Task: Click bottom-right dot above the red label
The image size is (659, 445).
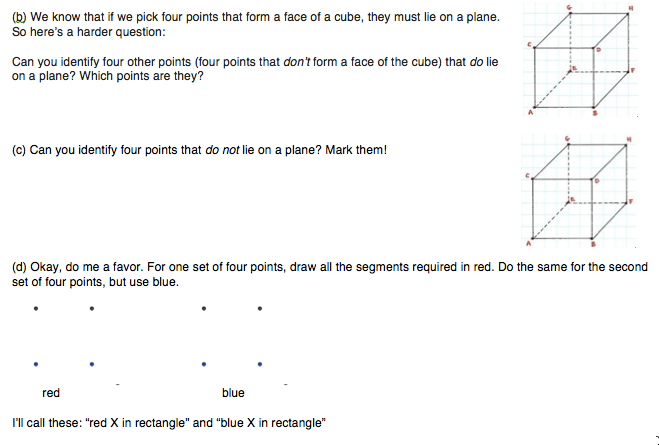Action: click(91, 364)
